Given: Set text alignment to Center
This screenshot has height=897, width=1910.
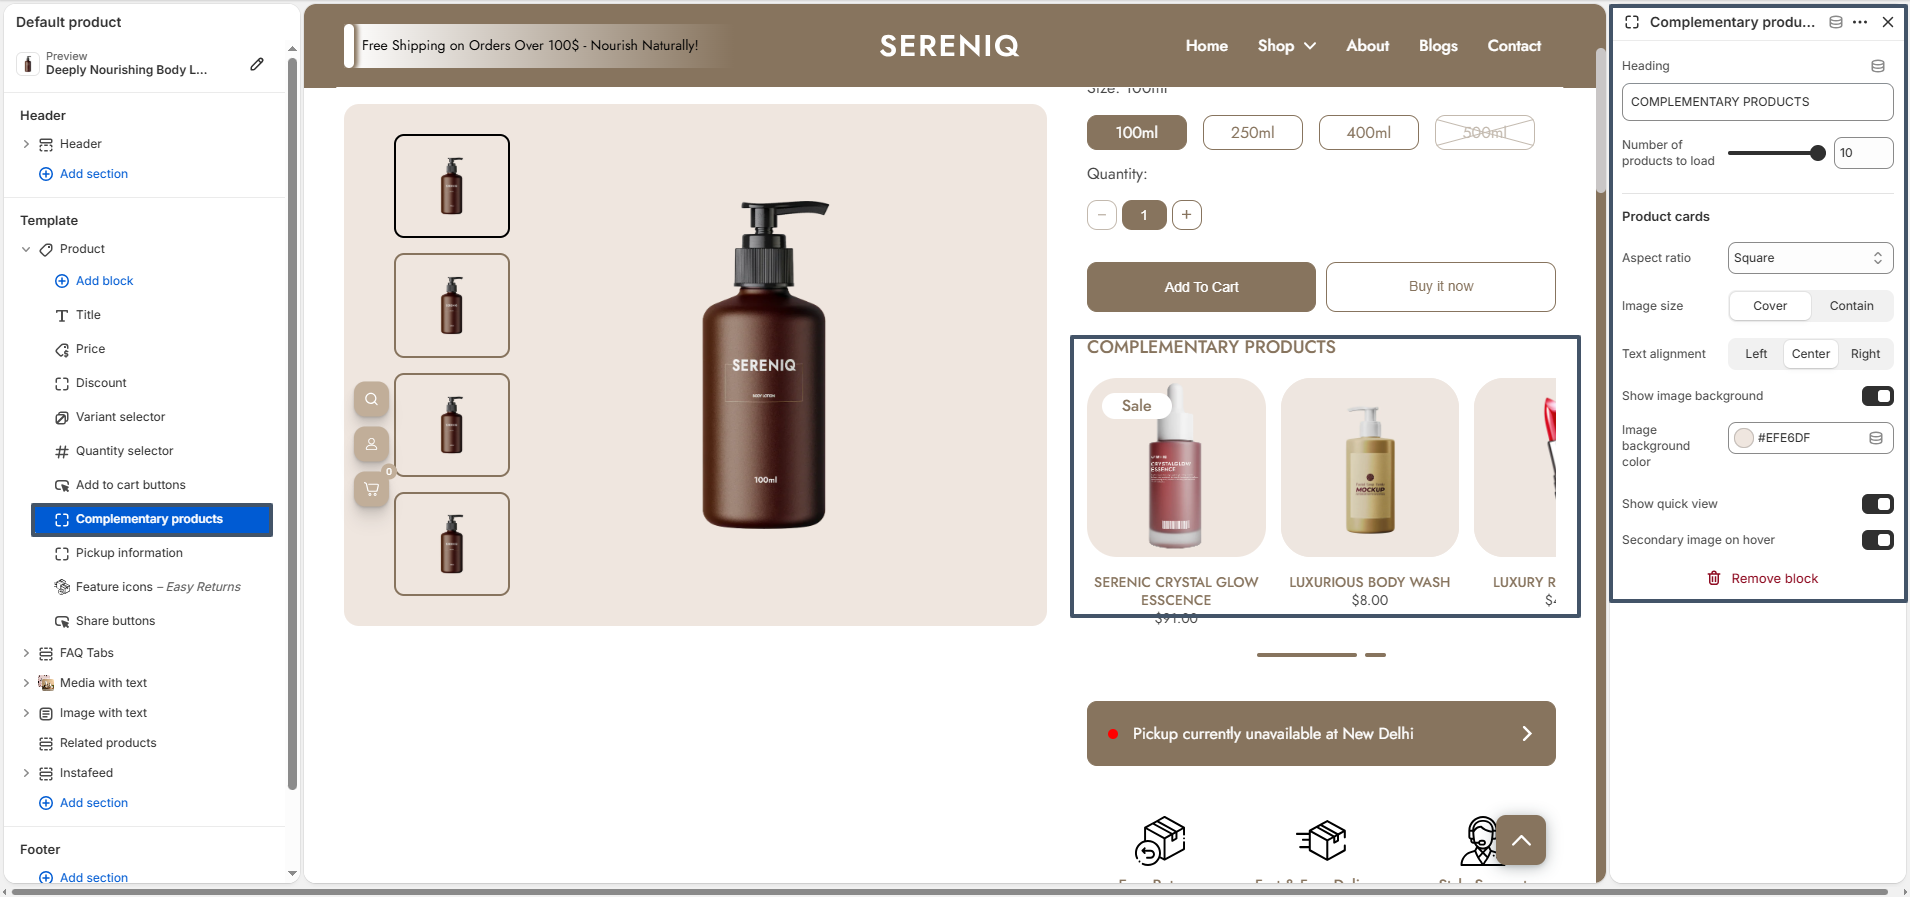Looking at the screenshot, I should 1811,354.
